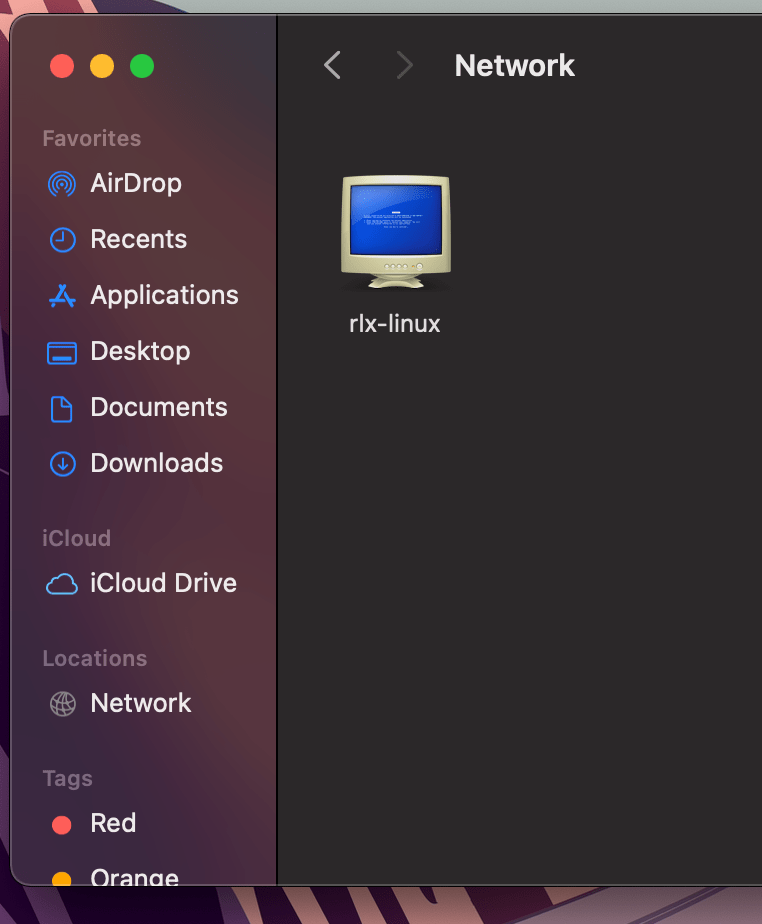Click the Network globe icon
762x924 pixels.
tap(62, 704)
